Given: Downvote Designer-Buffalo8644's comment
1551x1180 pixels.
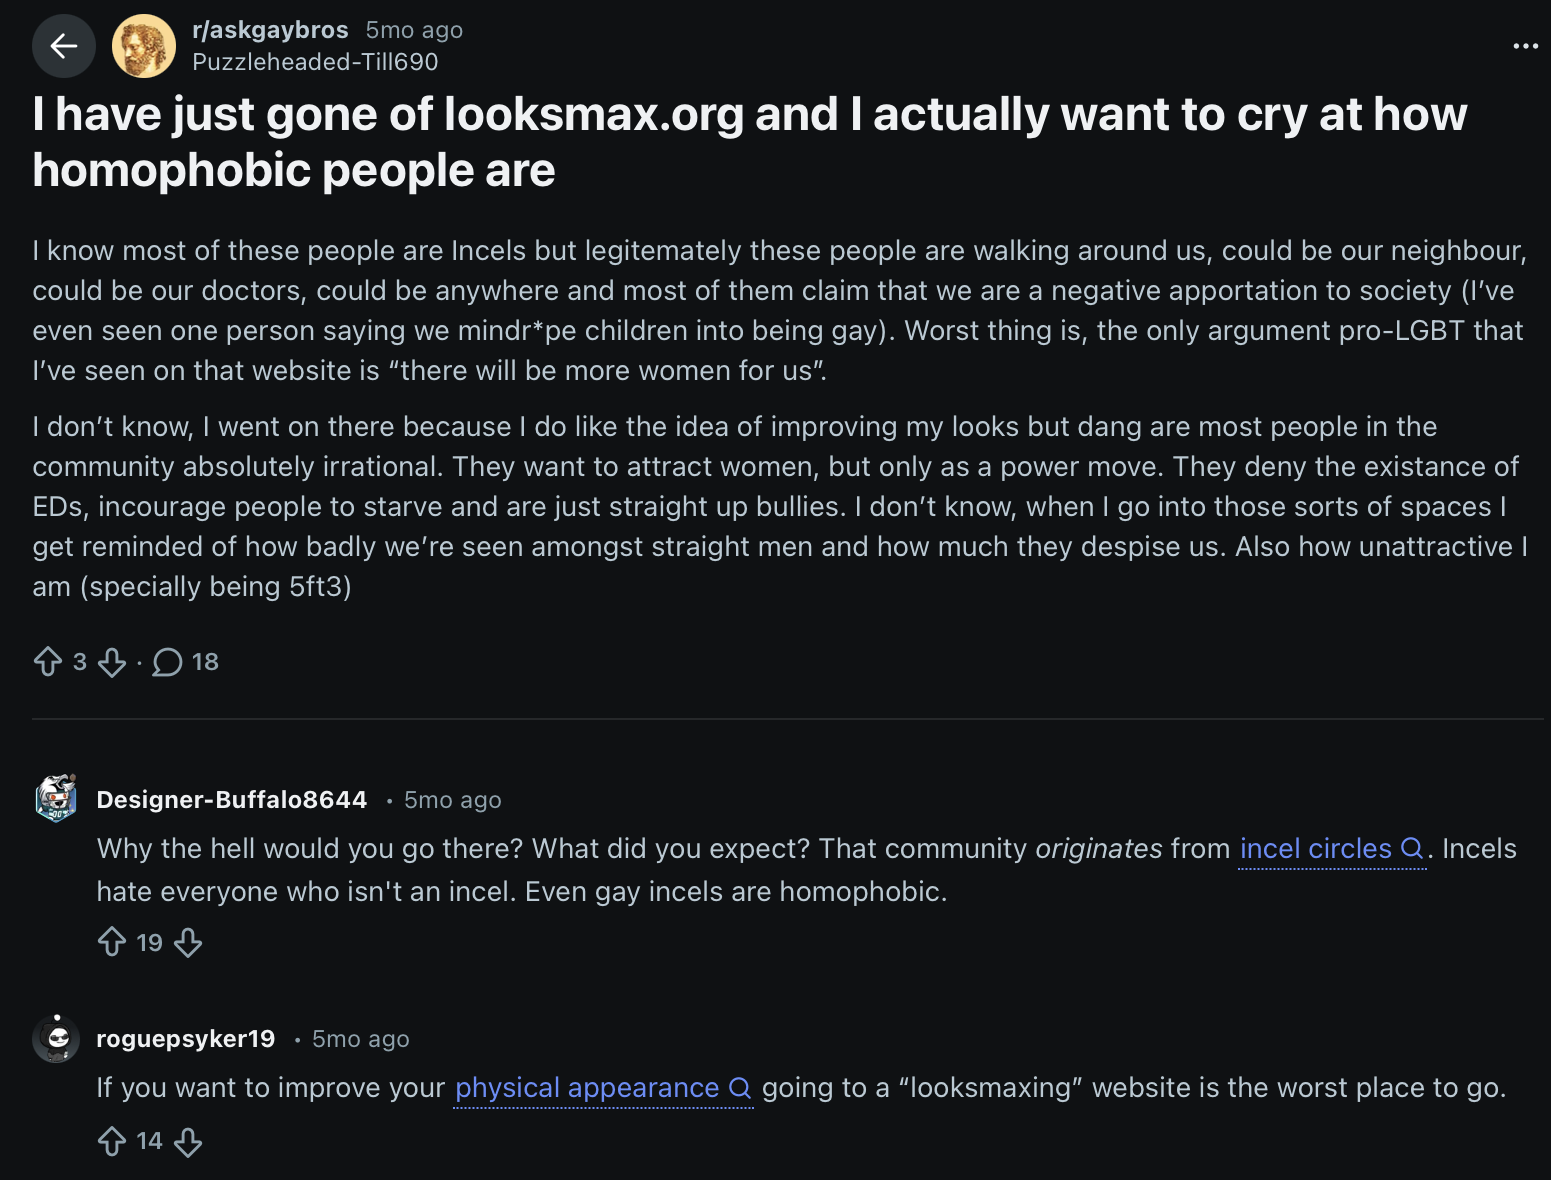Looking at the screenshot, I should (x=188, y=942).
